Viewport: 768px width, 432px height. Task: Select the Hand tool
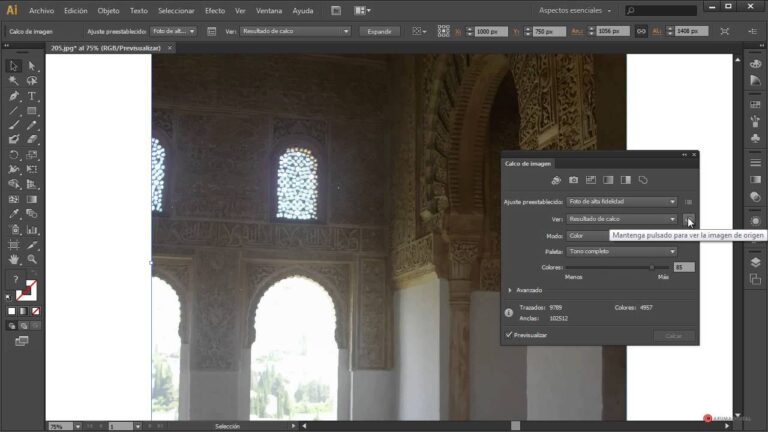pos(14,259)
